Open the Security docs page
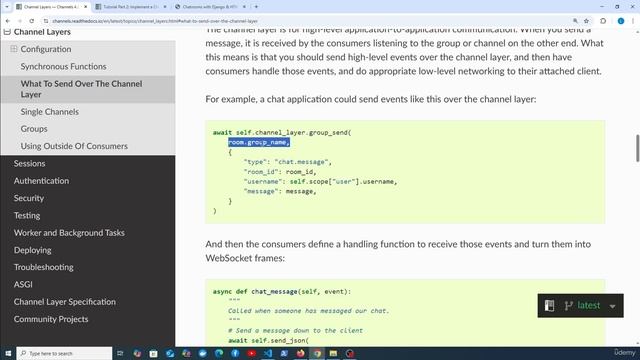The height and width of the screenshot is (360, 640). 29,198
